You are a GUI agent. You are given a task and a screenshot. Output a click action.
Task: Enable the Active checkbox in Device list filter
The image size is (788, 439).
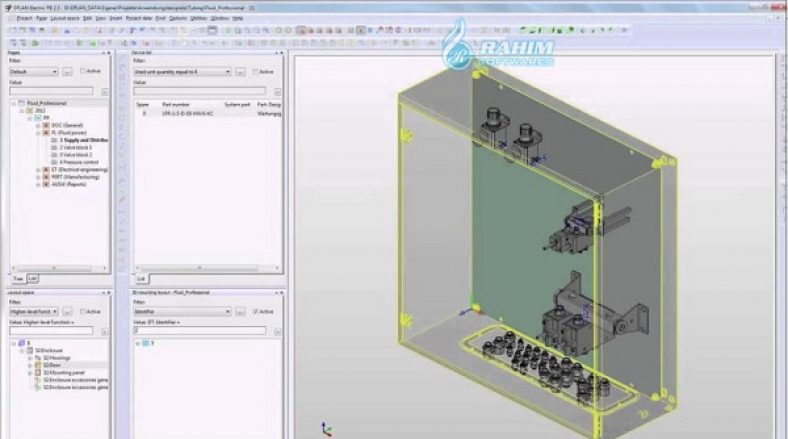pyautogui.click(x=256, y=72)
